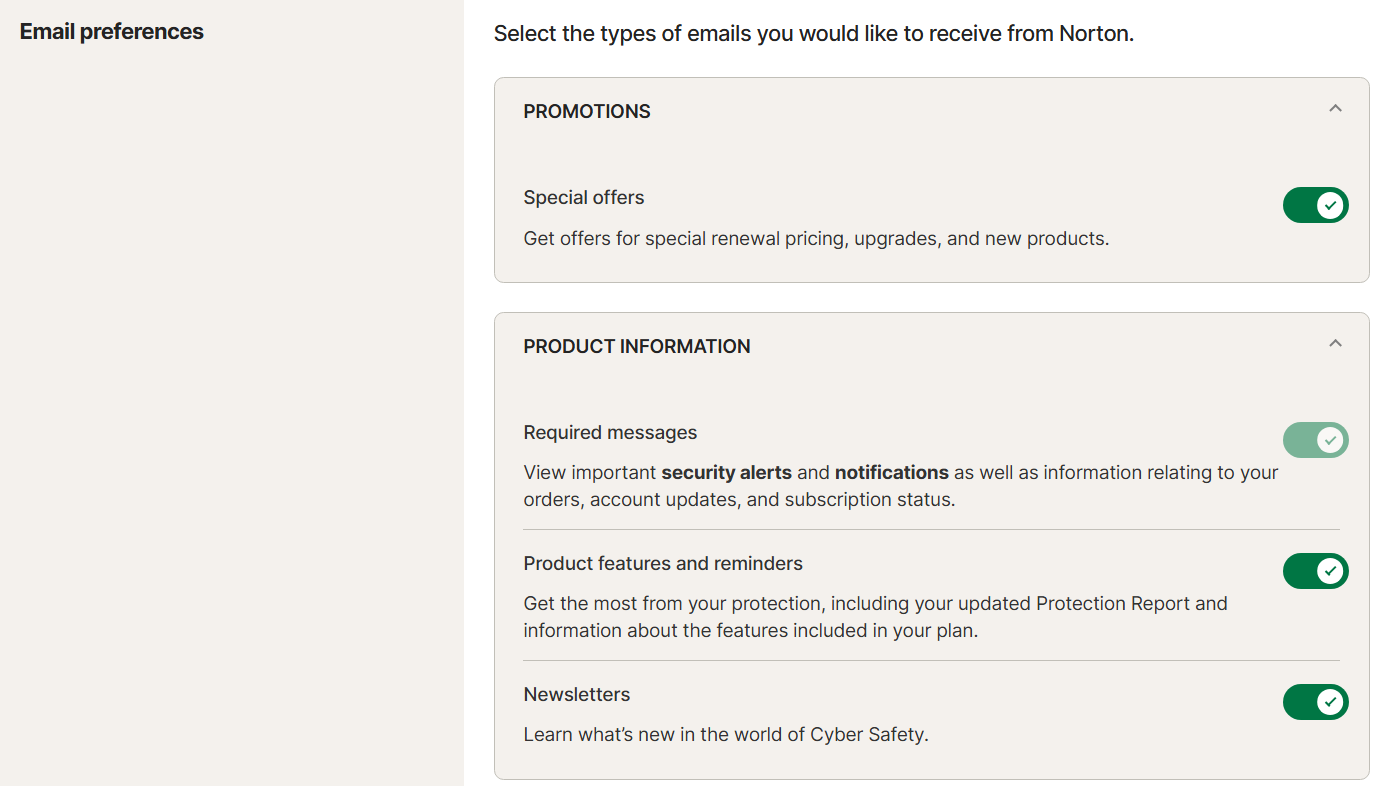The height and width of the screenshot is (786, 1375).
Task: Click the Product features and reminders label
Action: [x=663, y=564]
